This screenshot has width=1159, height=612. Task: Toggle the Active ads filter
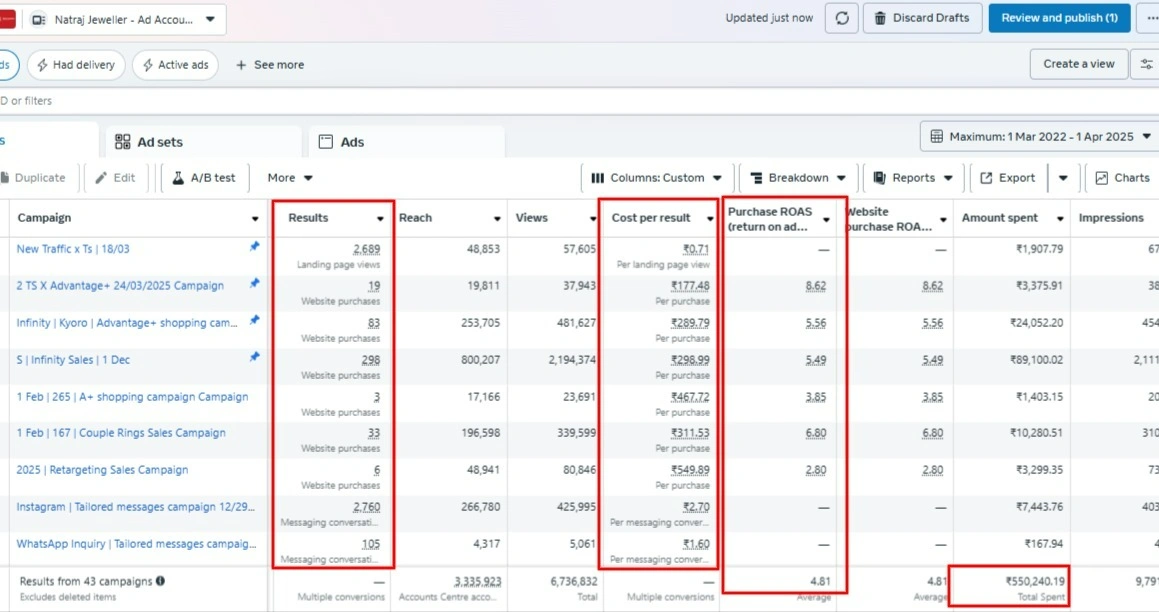pos(176,65)
